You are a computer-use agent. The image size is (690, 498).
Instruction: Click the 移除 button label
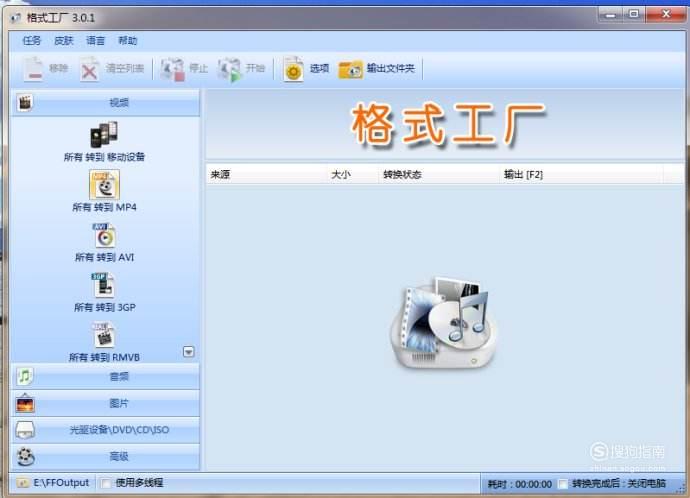(58, 68)
